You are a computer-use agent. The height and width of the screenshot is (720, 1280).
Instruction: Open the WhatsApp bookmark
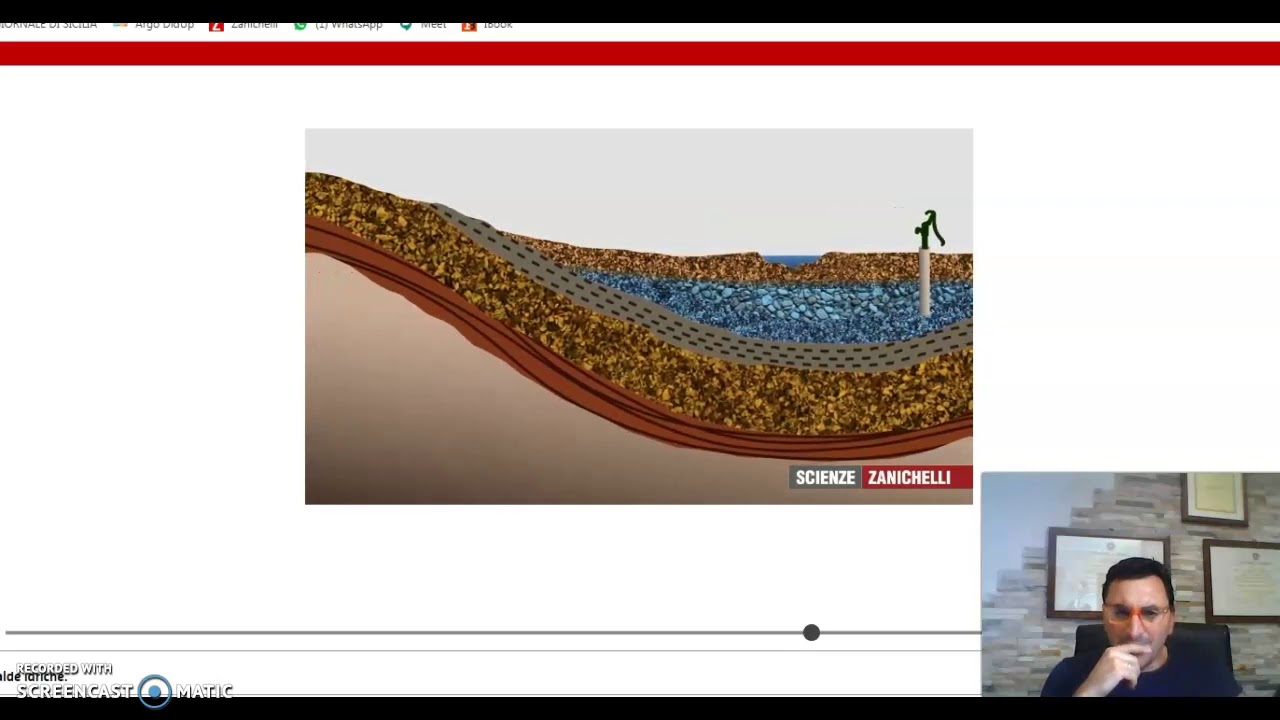(x=338, y=25)
